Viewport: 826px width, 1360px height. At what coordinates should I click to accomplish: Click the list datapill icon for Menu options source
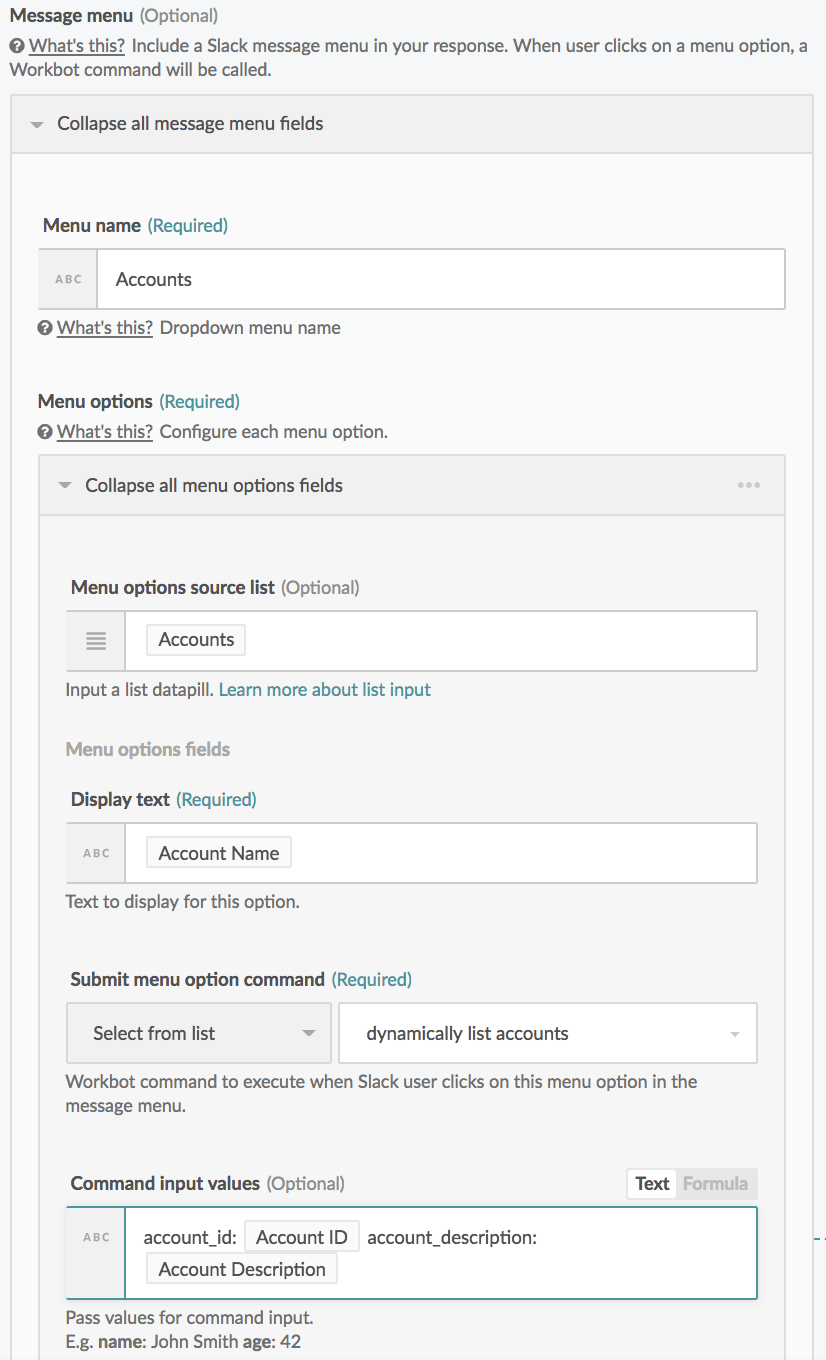94,640
